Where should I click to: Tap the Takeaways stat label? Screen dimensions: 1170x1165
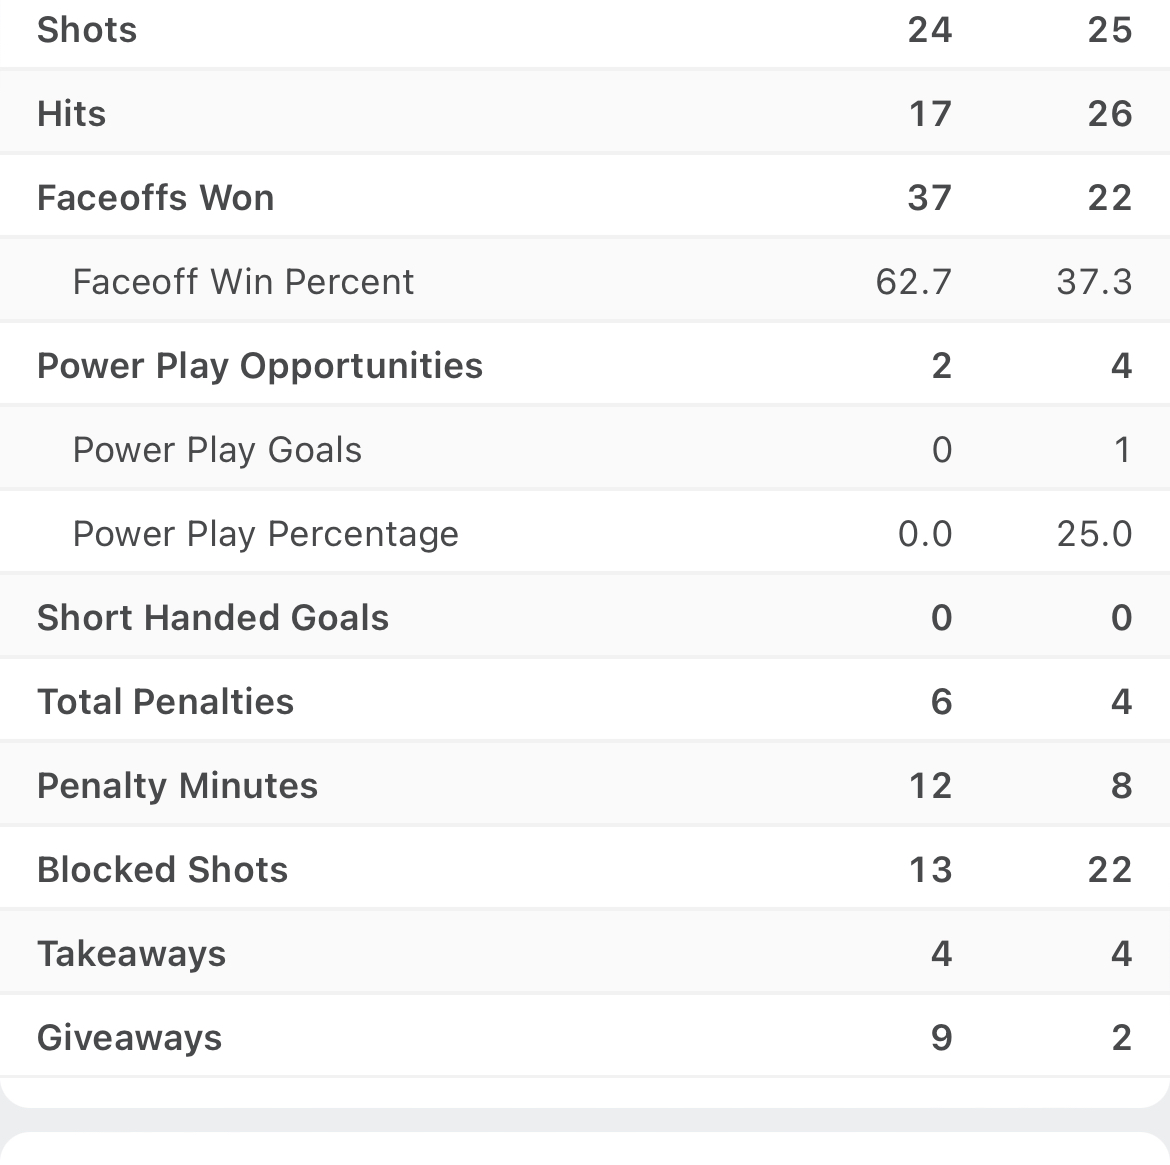coord(131,955)
